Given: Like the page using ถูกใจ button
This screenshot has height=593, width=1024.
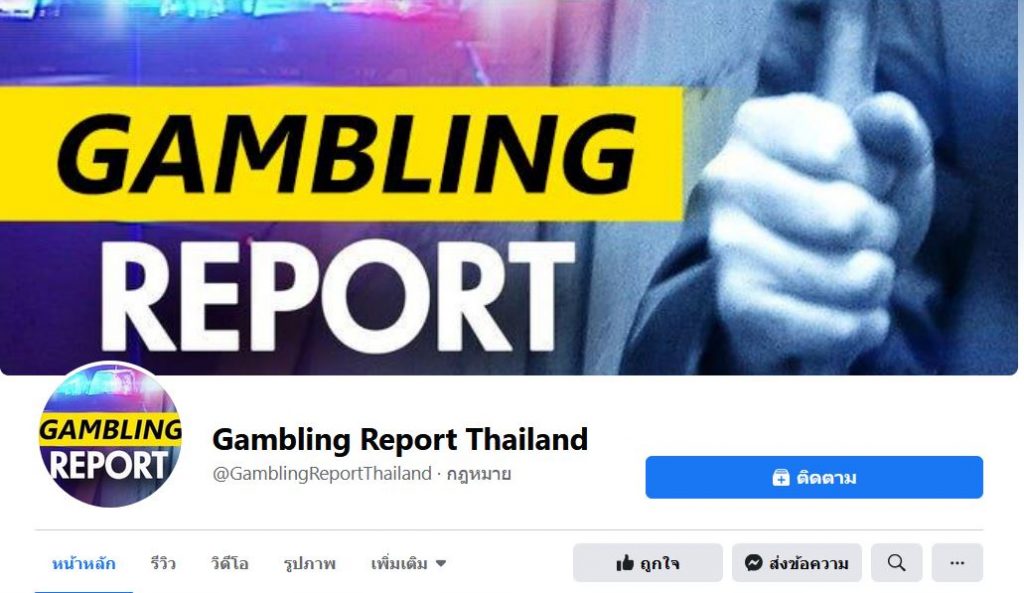Looking at the screenshot, I should click(648, 563).
